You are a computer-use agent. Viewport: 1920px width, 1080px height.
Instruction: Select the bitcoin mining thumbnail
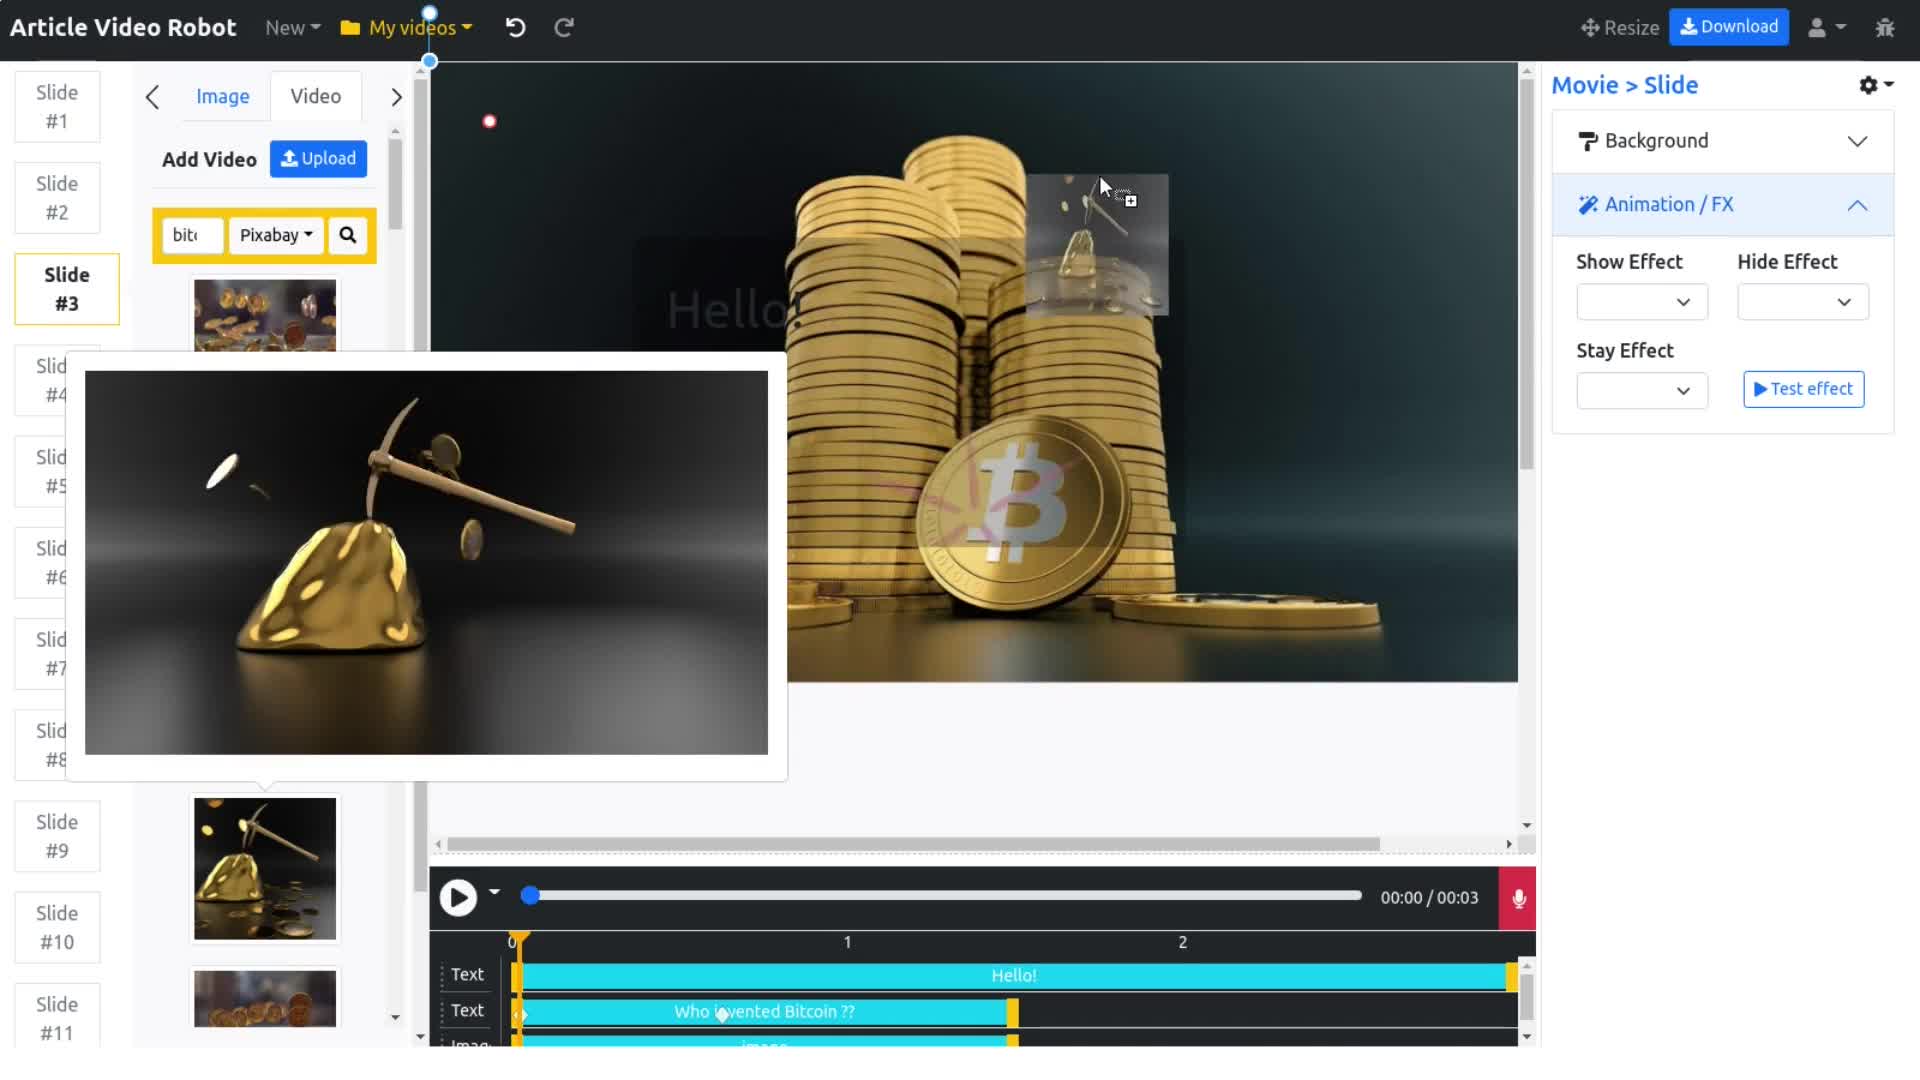[x=264, y=868]
